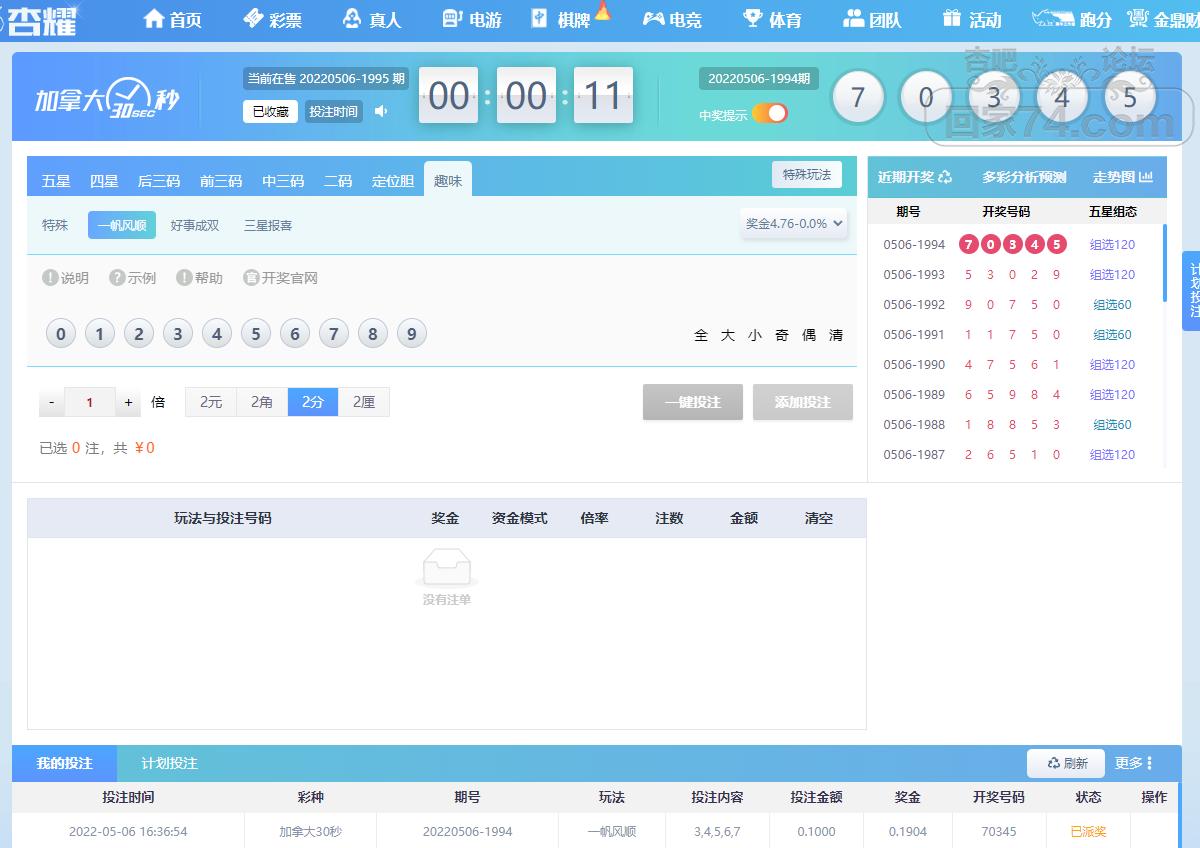Click 大 to select big numbers

(x=728, y=335)
